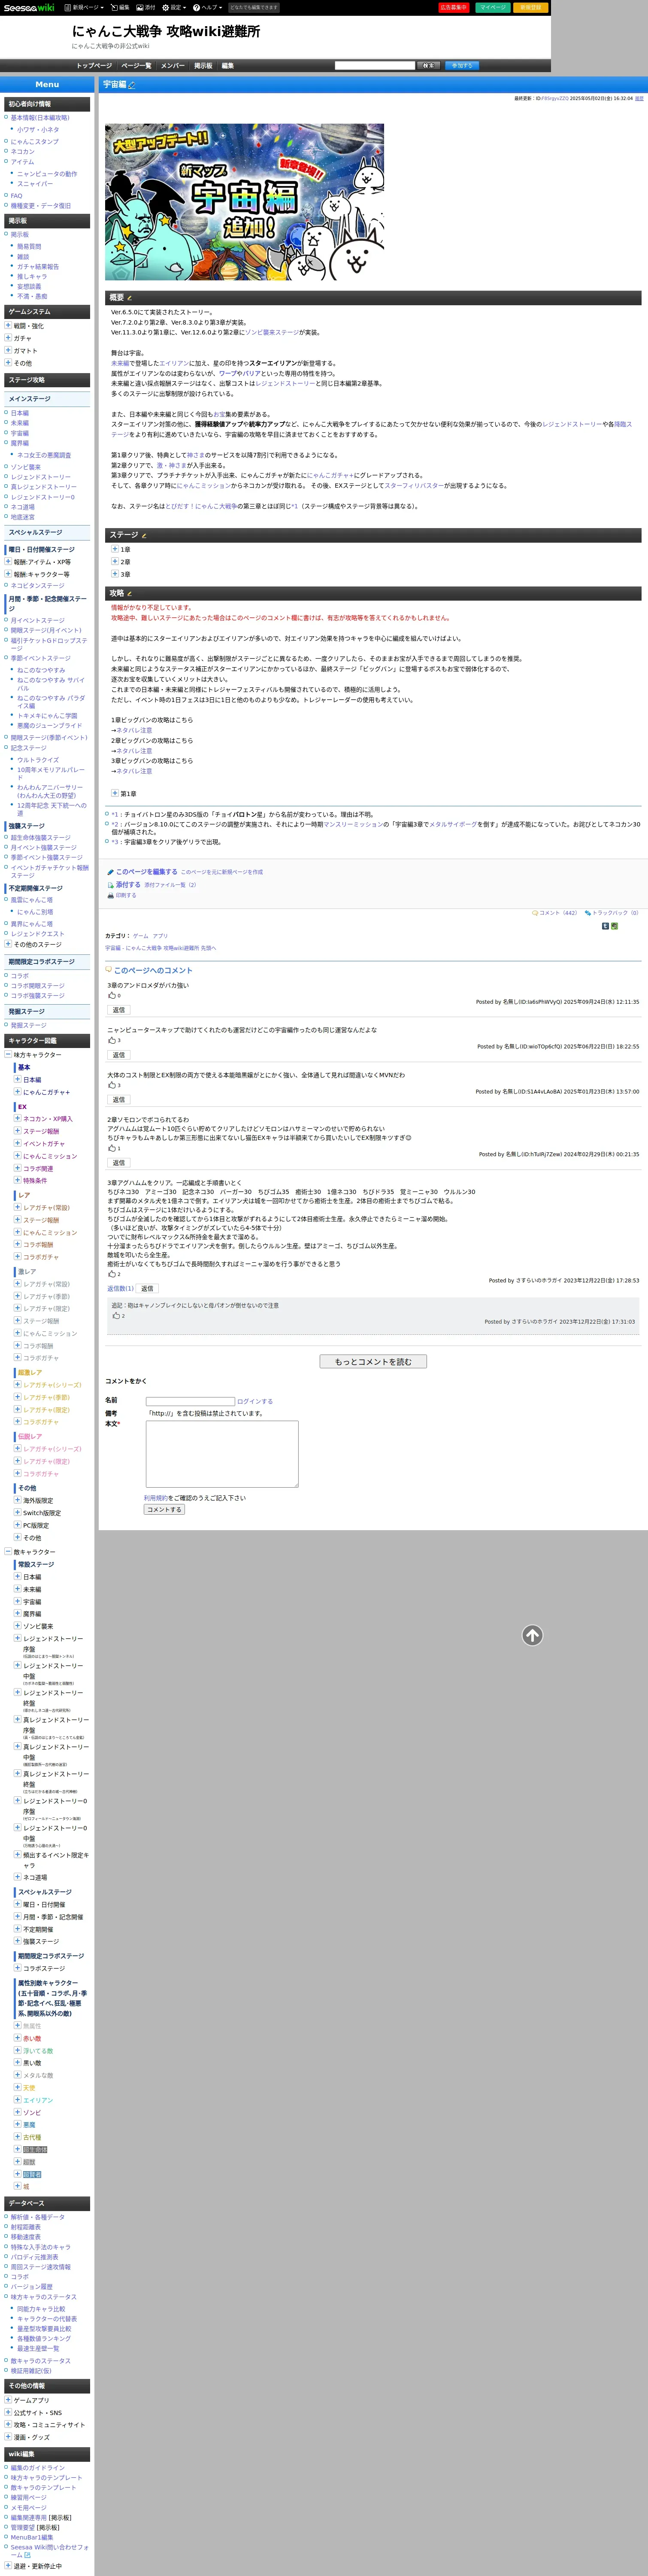
Task: Click the pencil icon beside the 宇宙編 title
Action: click(x=132, y=85)
